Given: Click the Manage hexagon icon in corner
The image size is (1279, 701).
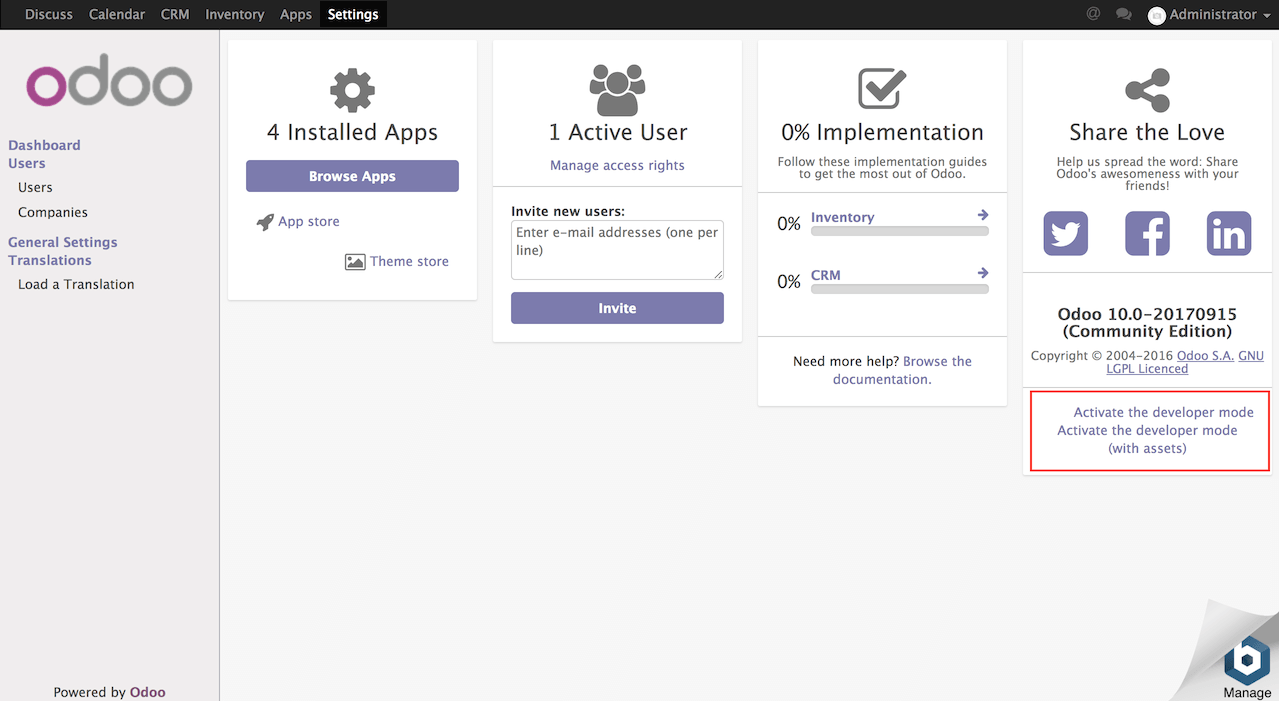Looking at the screenshot, I should [1247, 659].
